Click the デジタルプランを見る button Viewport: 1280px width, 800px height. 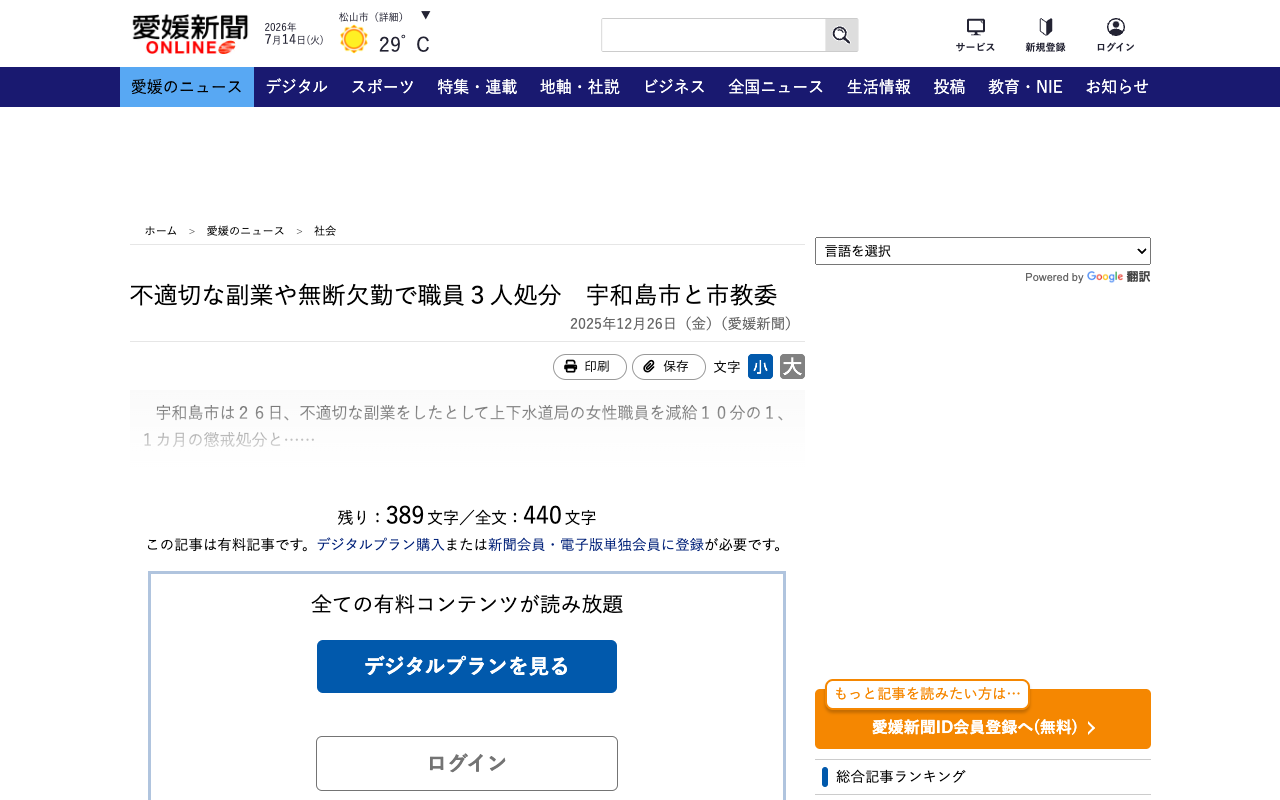coord(467,667)
